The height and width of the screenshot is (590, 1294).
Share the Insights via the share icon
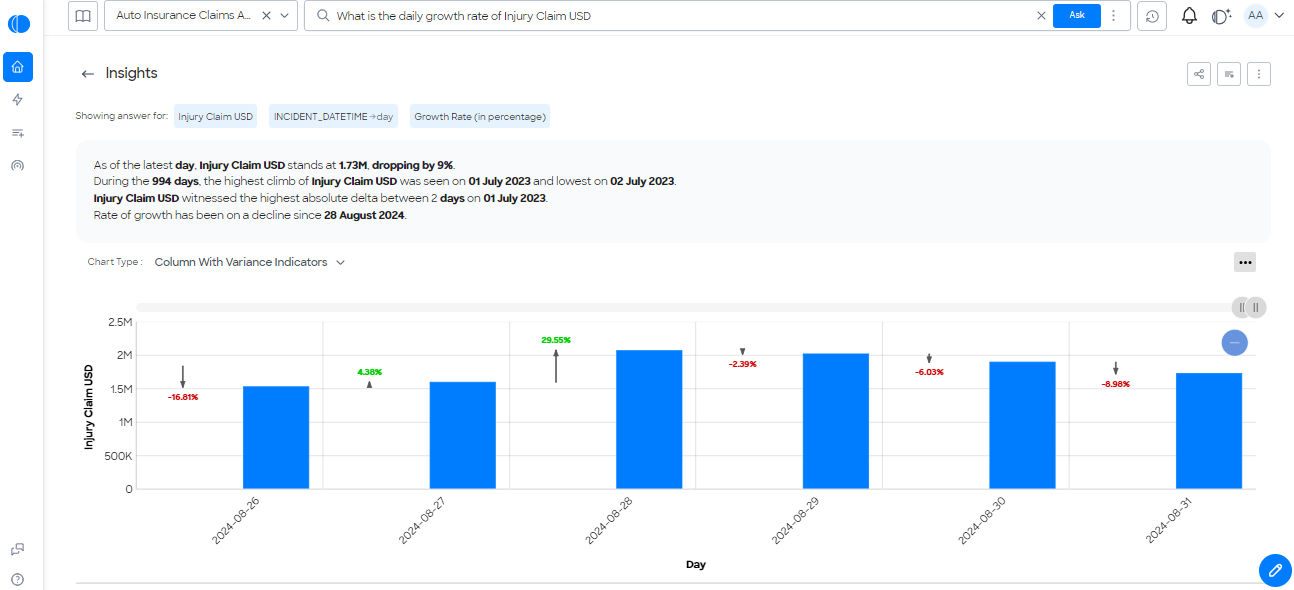pos(1198,73)
